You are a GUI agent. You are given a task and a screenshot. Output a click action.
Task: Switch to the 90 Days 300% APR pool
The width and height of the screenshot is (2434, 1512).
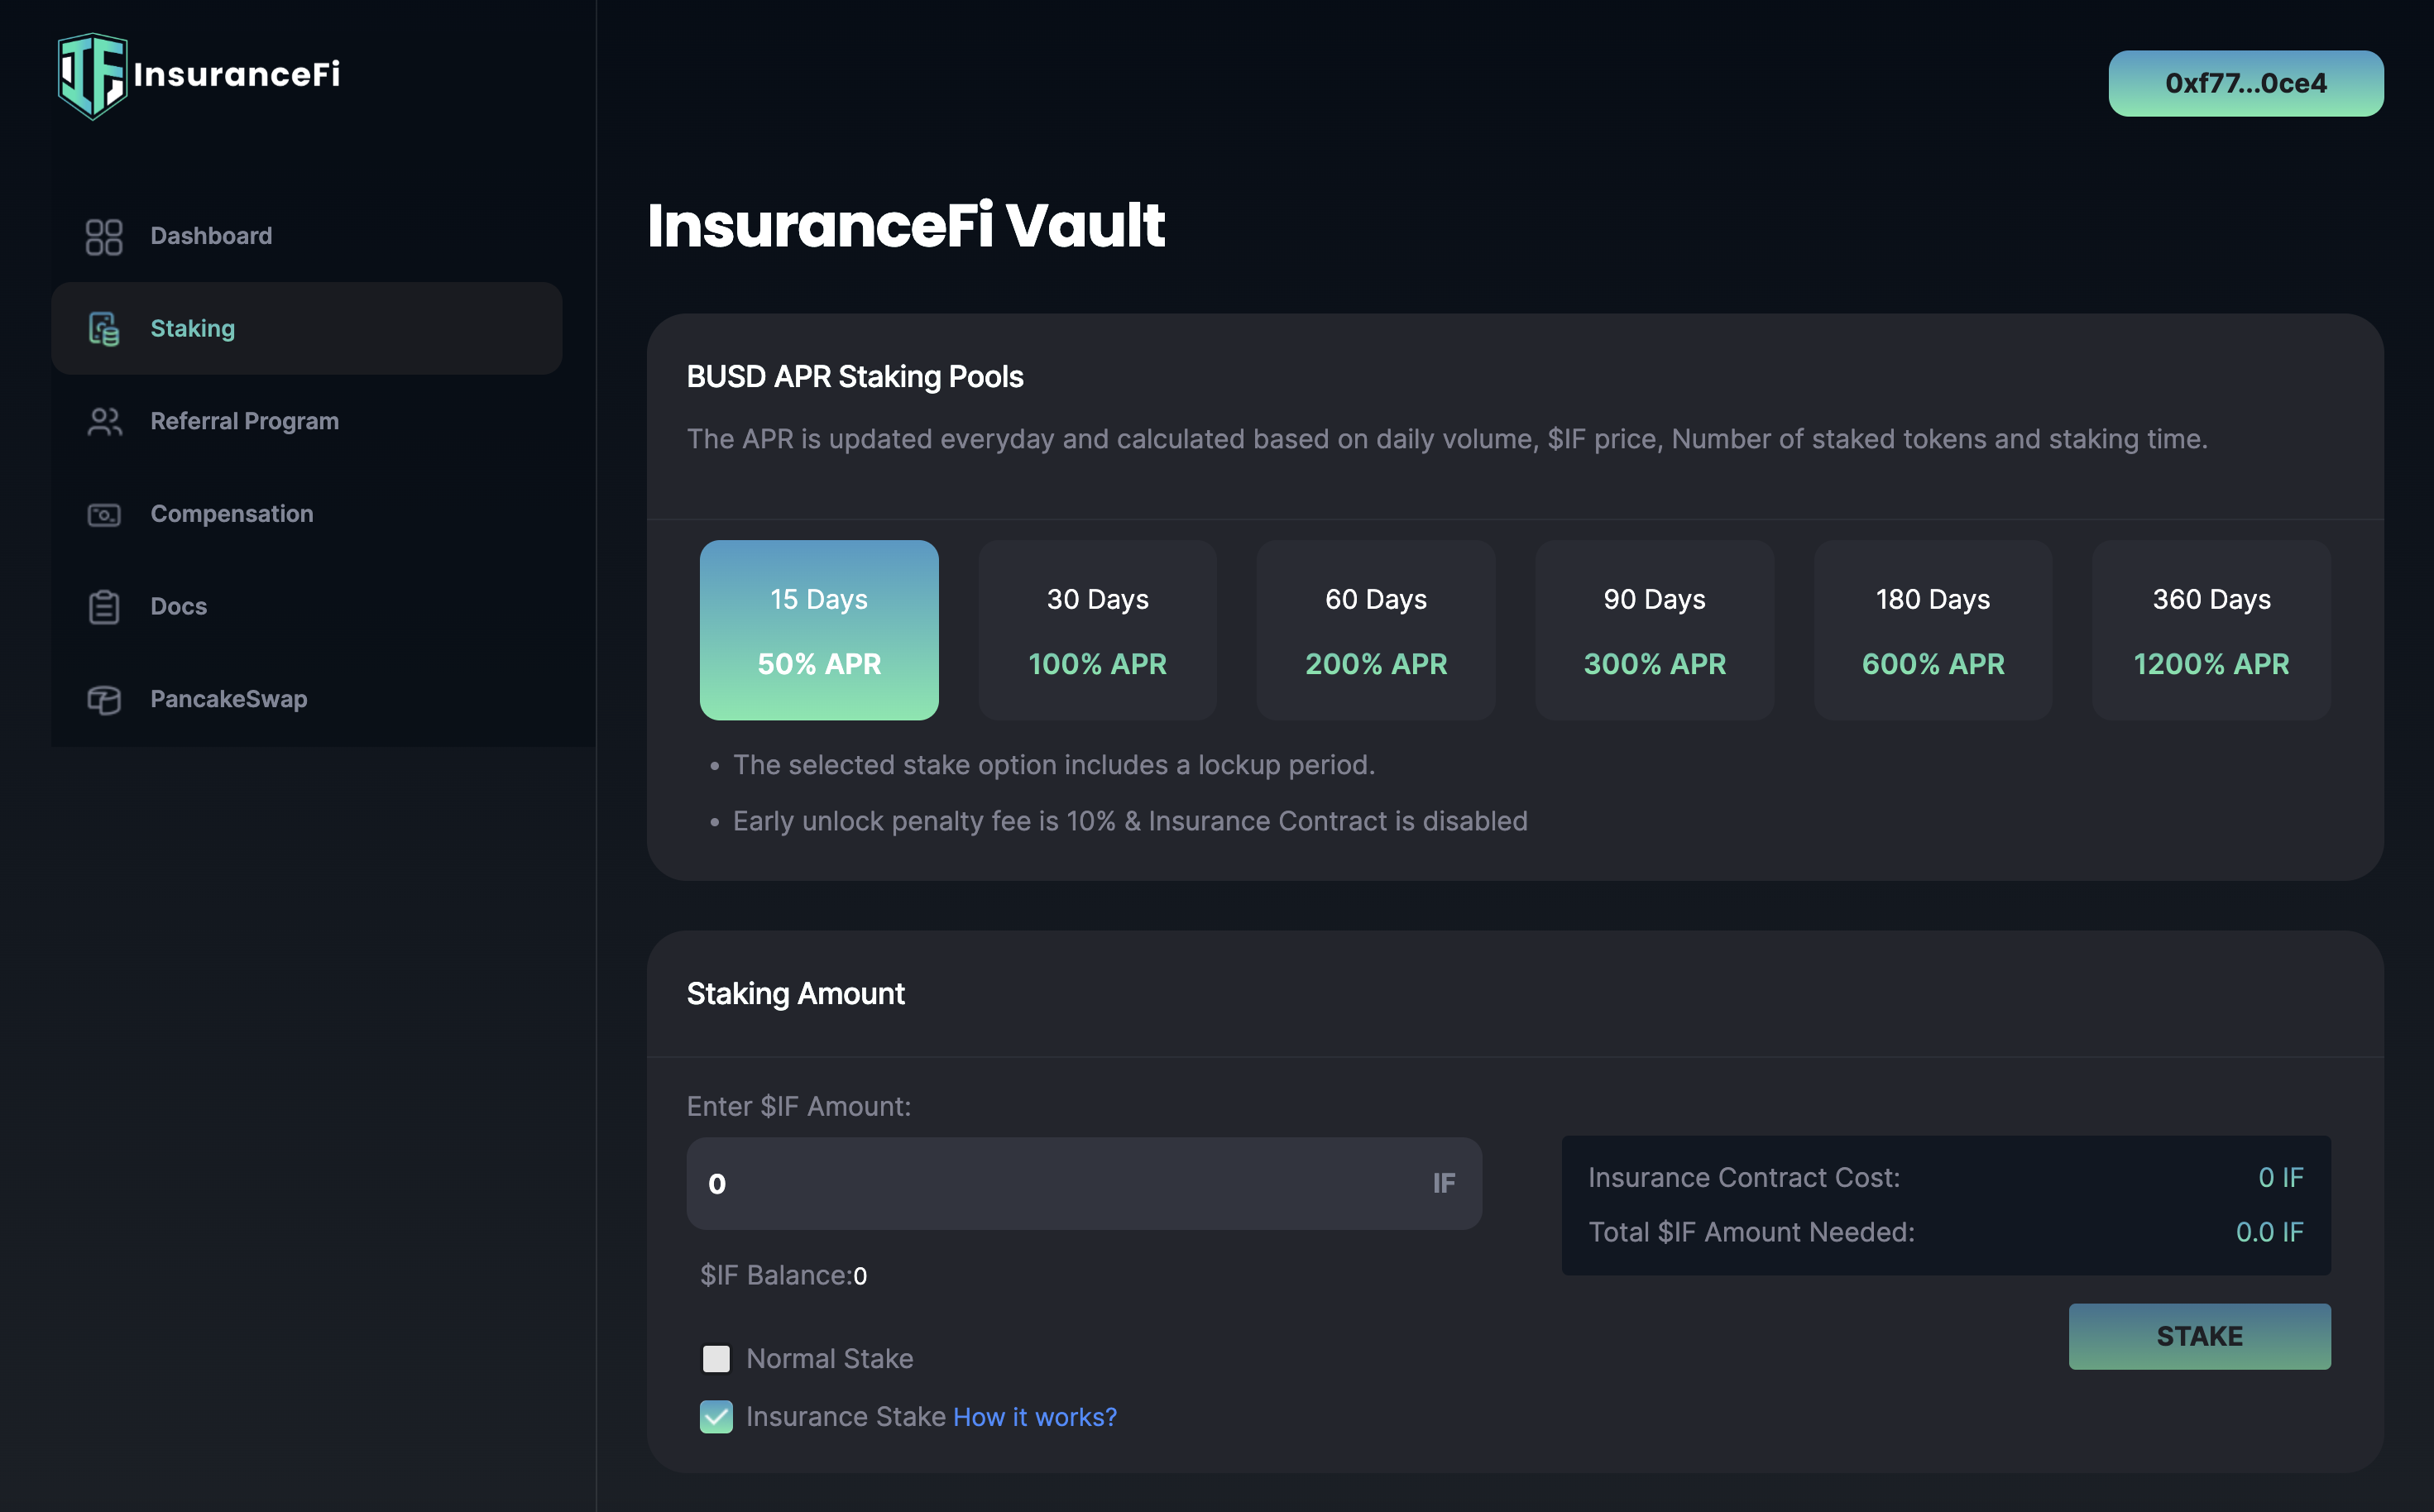pos(1654,630)
